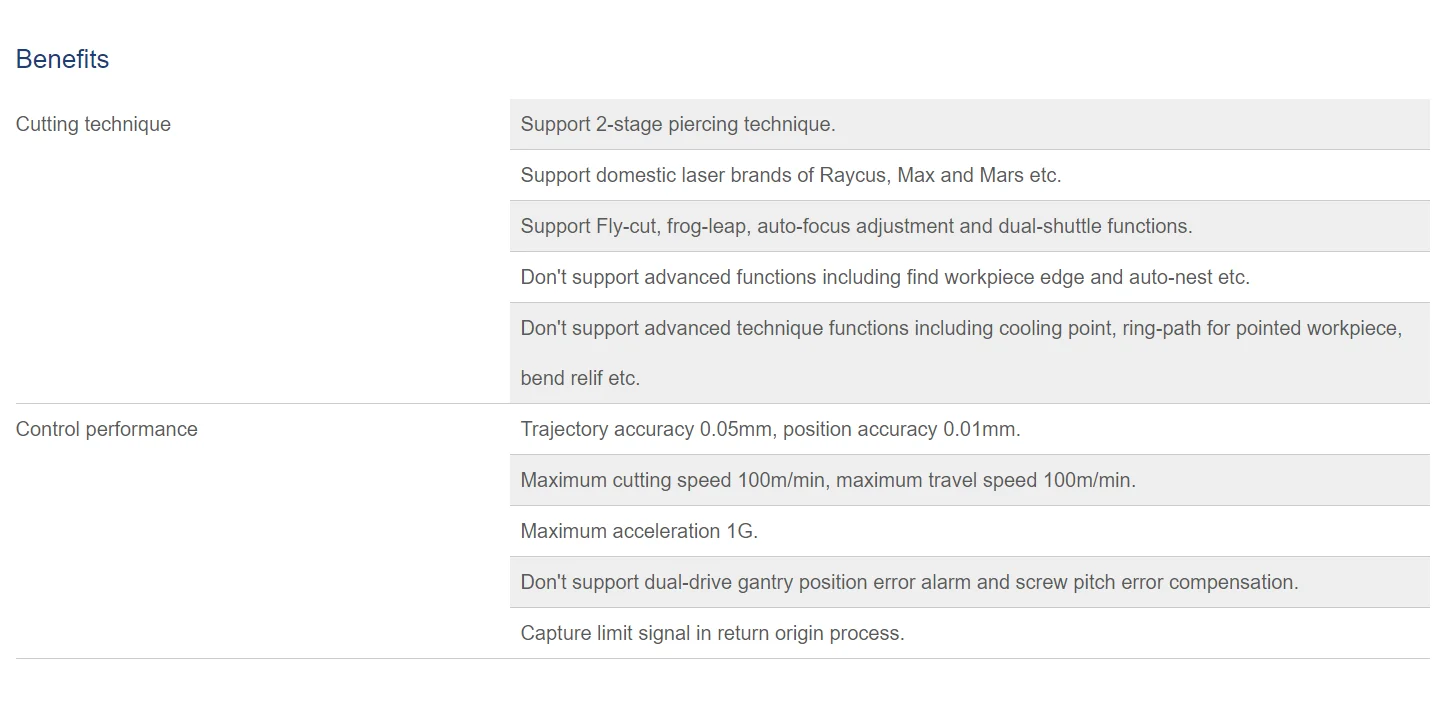1446x719 pixels.
Task: Click "maximum travel speed 100m/min" text
Action: pos(985,480)
